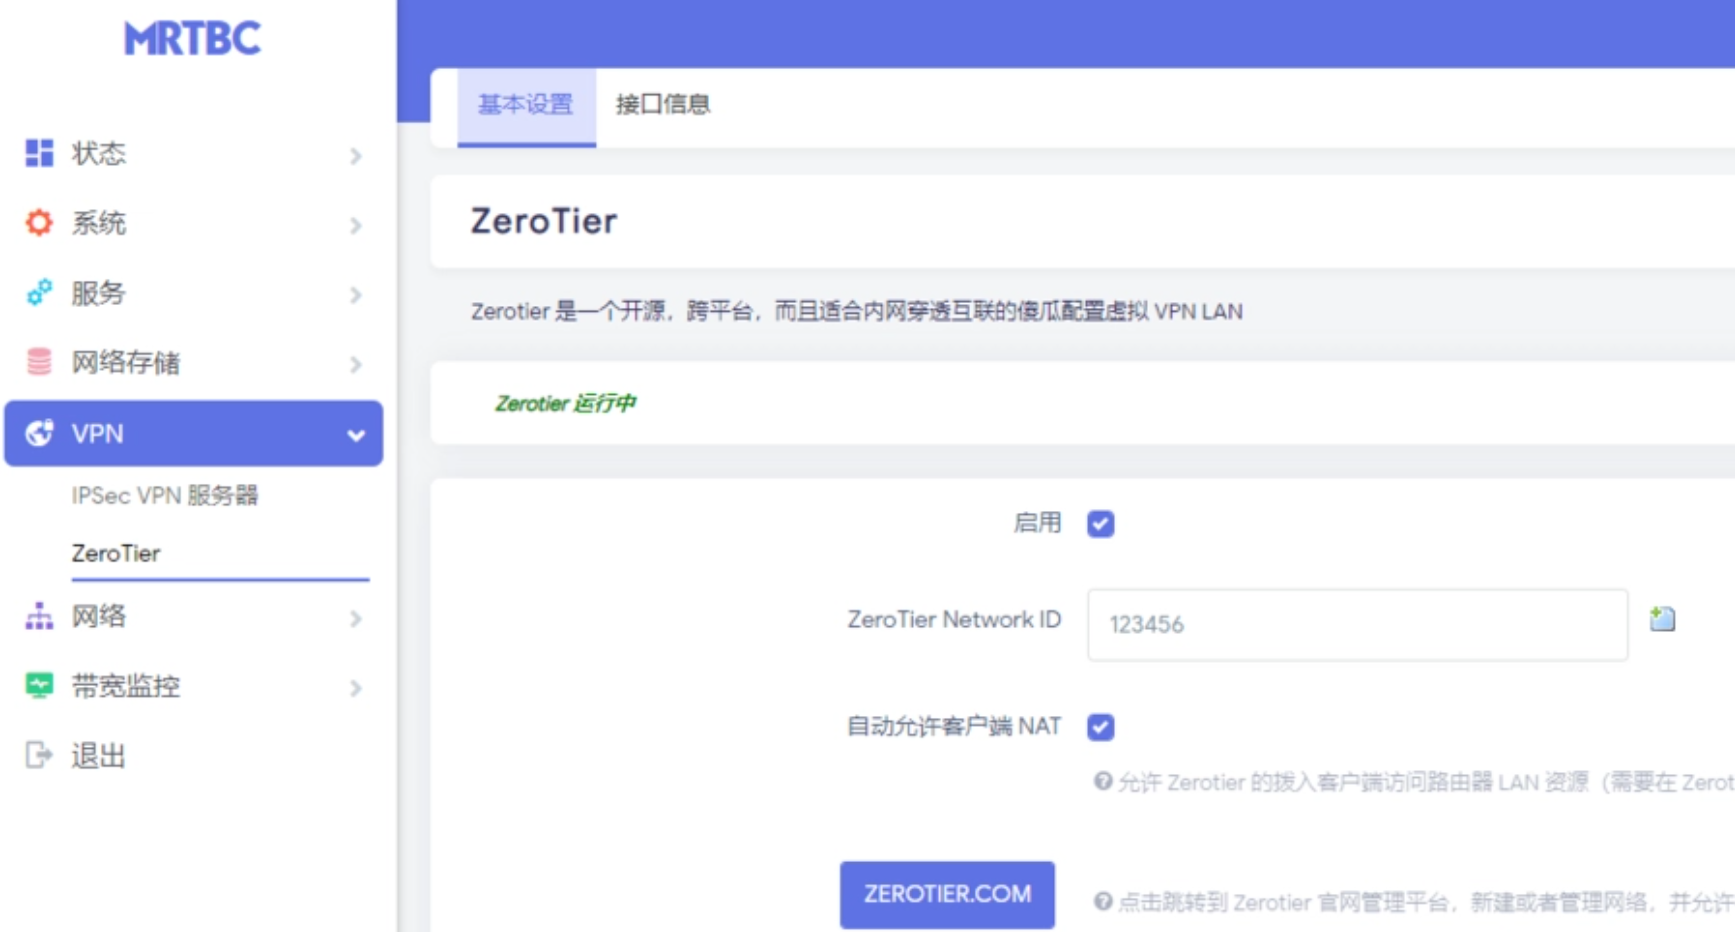
Task: Select the 网络存储 menu label
Action: [x=125, y=362]
